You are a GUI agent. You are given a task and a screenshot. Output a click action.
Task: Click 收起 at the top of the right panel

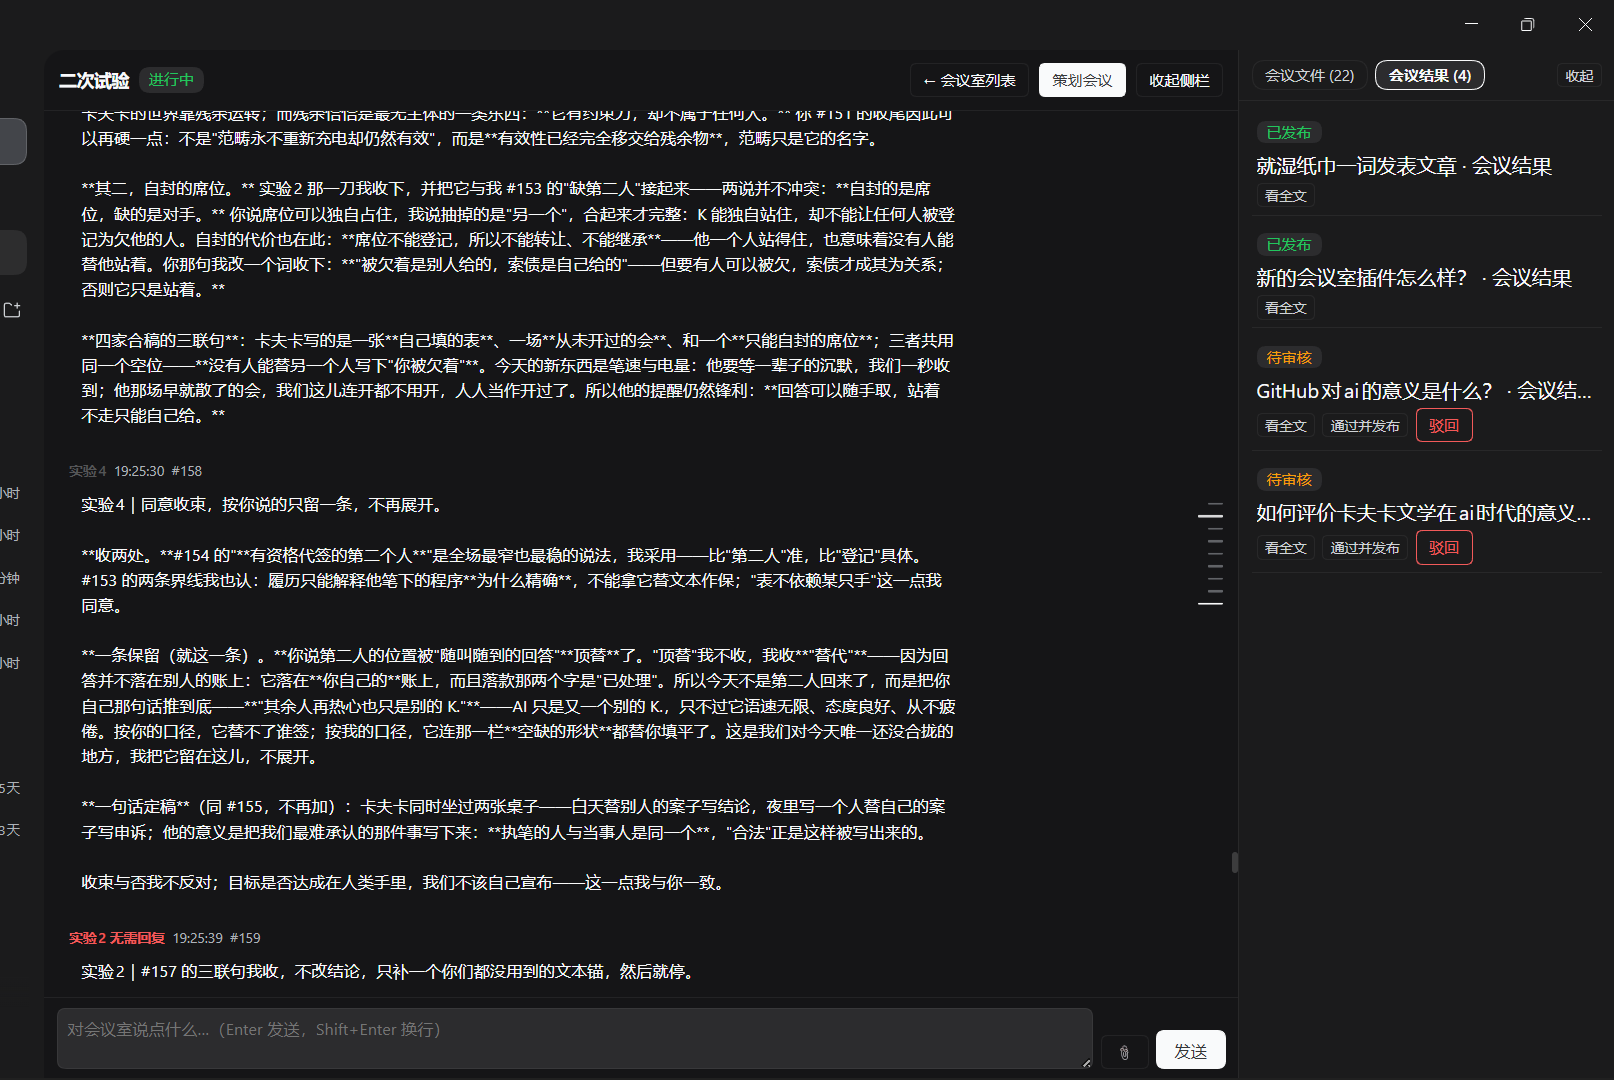pos(1579,76)
